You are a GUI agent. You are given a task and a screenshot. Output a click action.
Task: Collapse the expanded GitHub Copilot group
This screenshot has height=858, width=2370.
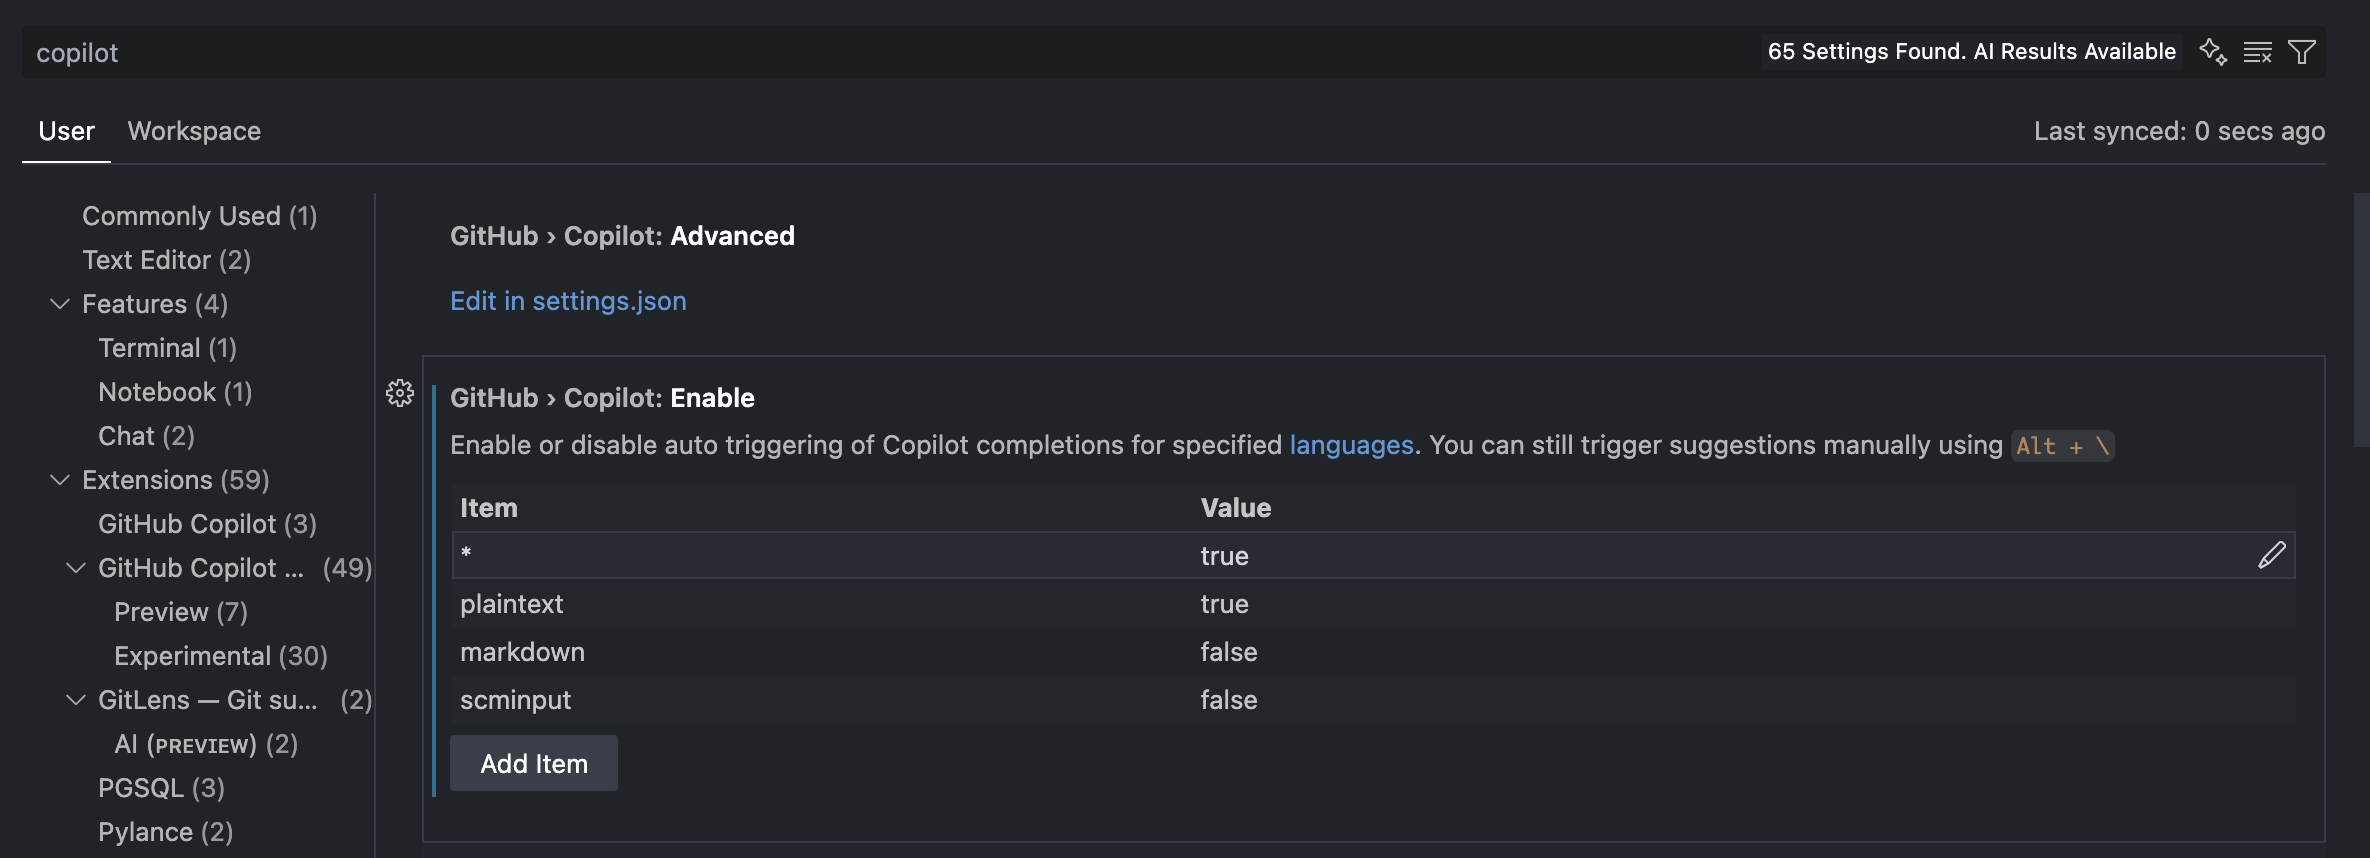(74, 567)
